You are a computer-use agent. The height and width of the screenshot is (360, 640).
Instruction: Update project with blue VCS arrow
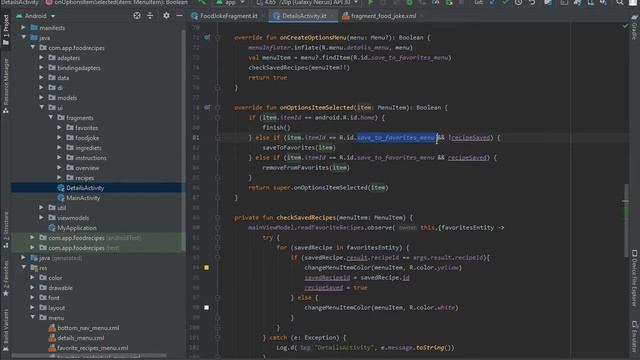(492, 2)
